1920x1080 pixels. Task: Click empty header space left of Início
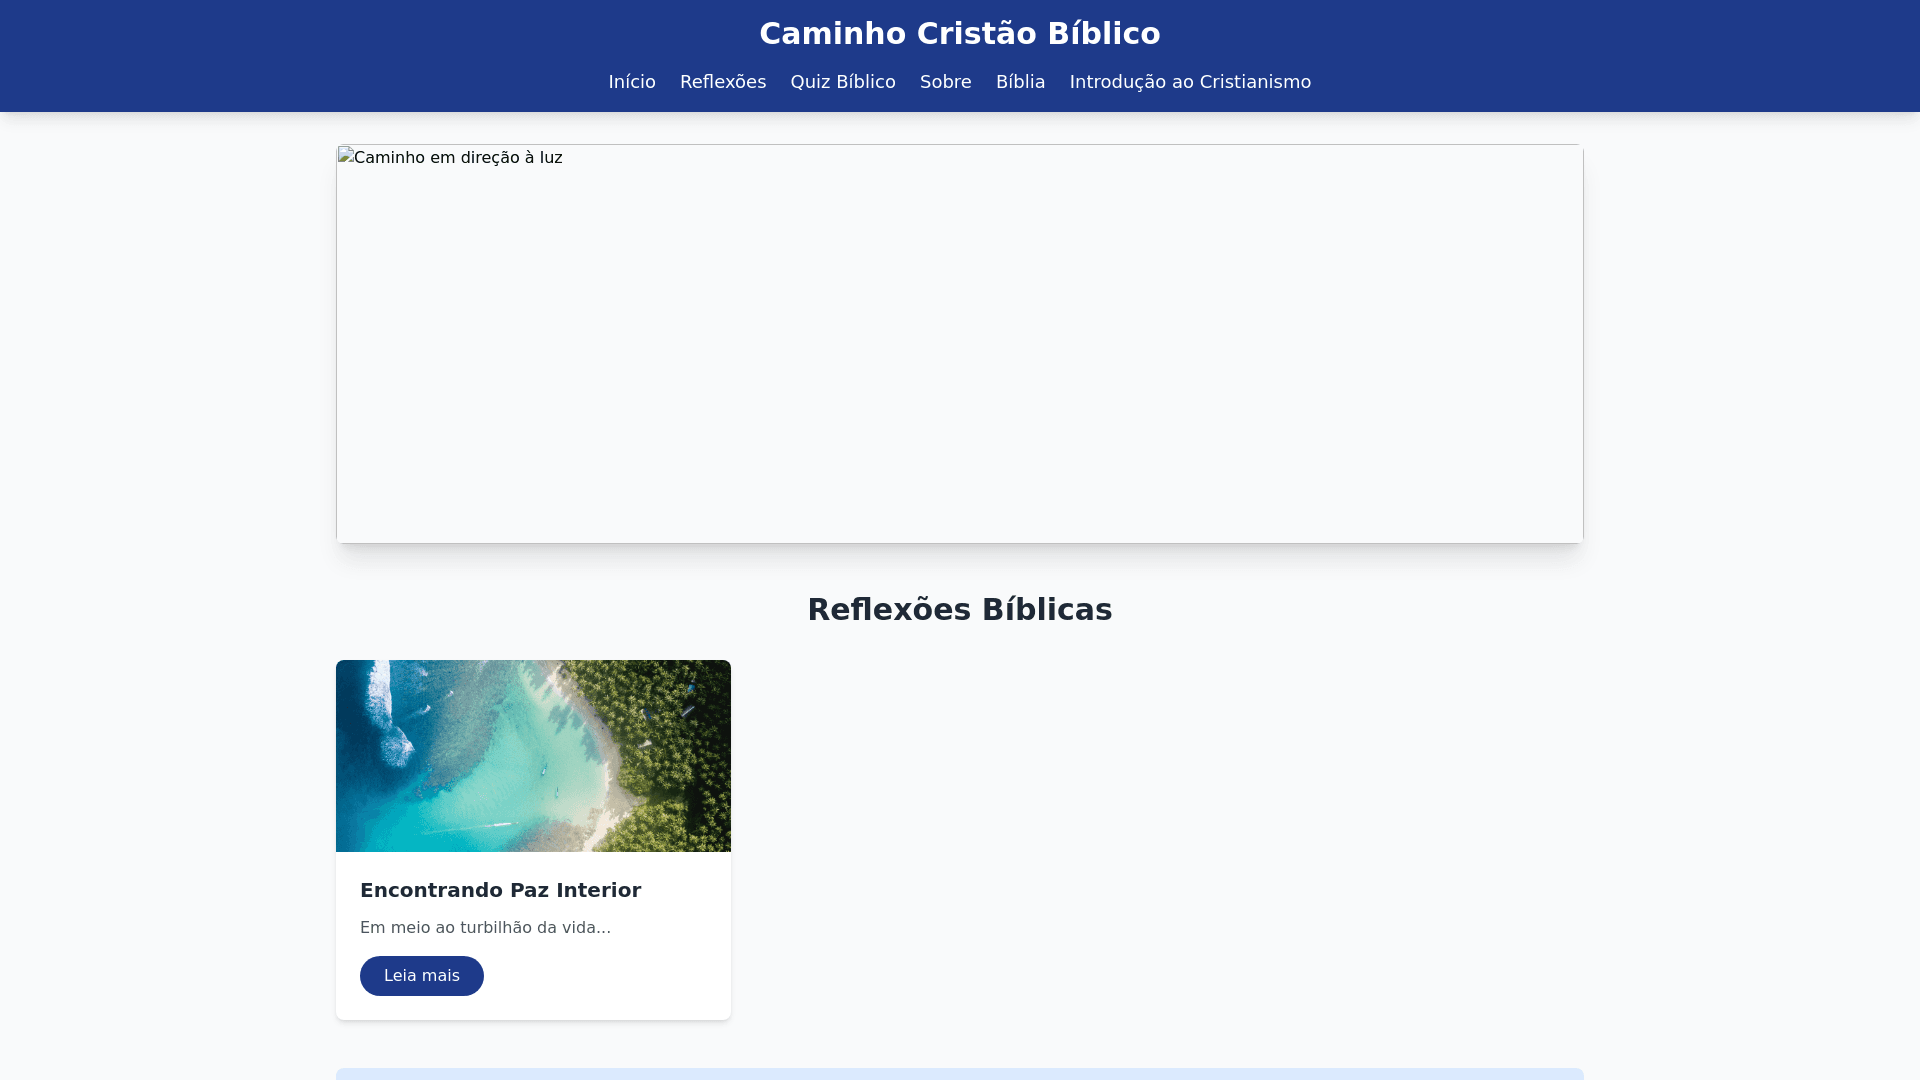(x=300, y=82)
